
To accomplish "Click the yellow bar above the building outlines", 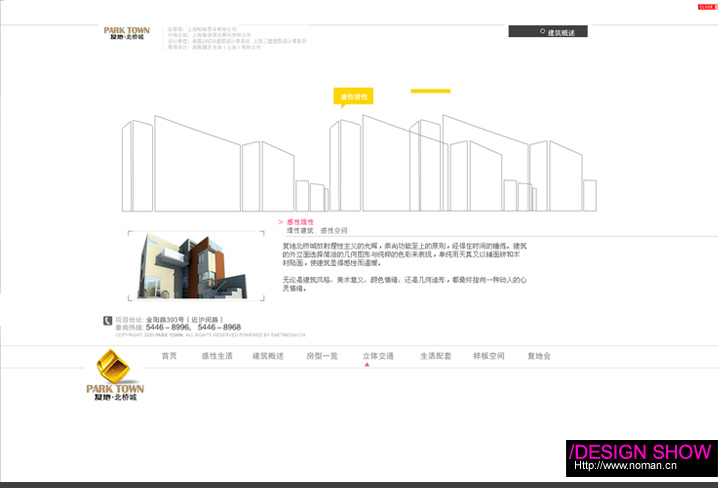I will [430, 90].
